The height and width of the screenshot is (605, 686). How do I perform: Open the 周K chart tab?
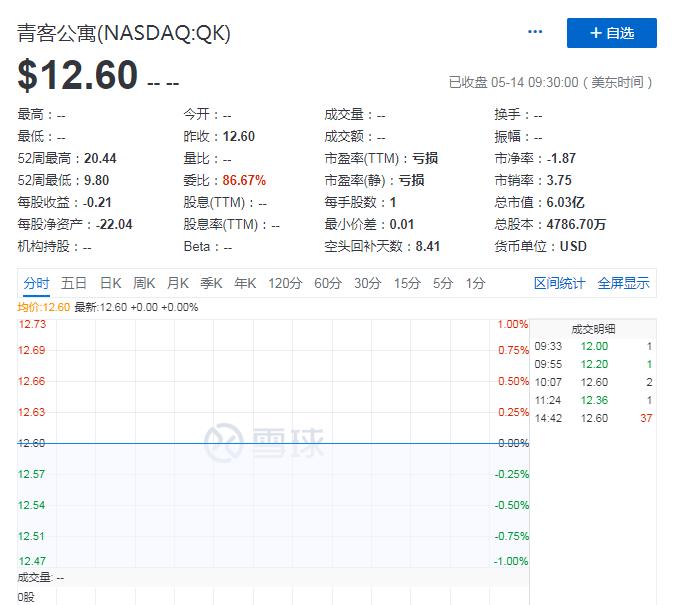144,283
